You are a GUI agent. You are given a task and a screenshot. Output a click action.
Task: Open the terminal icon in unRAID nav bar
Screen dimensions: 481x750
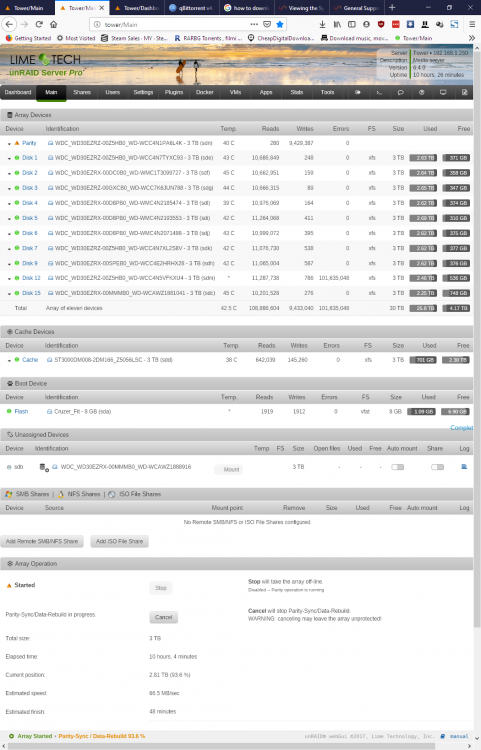click(379, 92)
